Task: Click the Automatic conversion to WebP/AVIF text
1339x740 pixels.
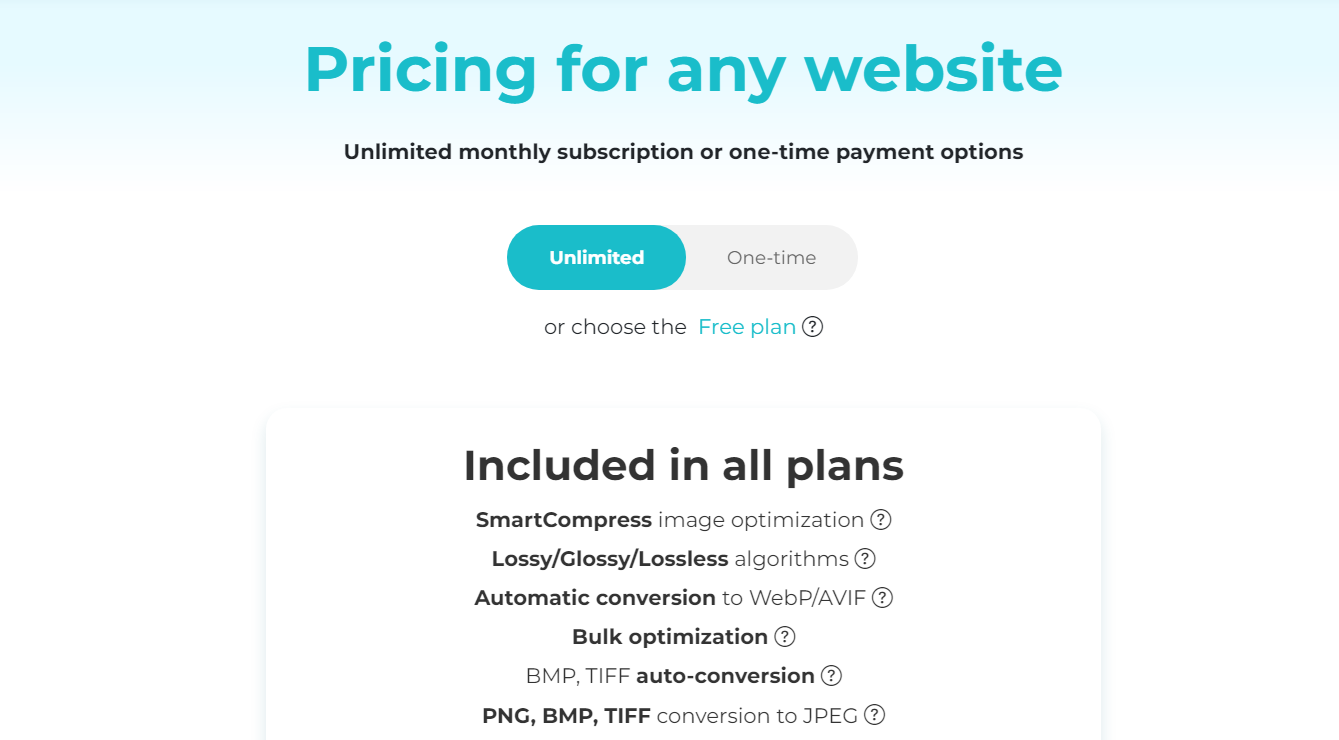Action: point(669,598)
